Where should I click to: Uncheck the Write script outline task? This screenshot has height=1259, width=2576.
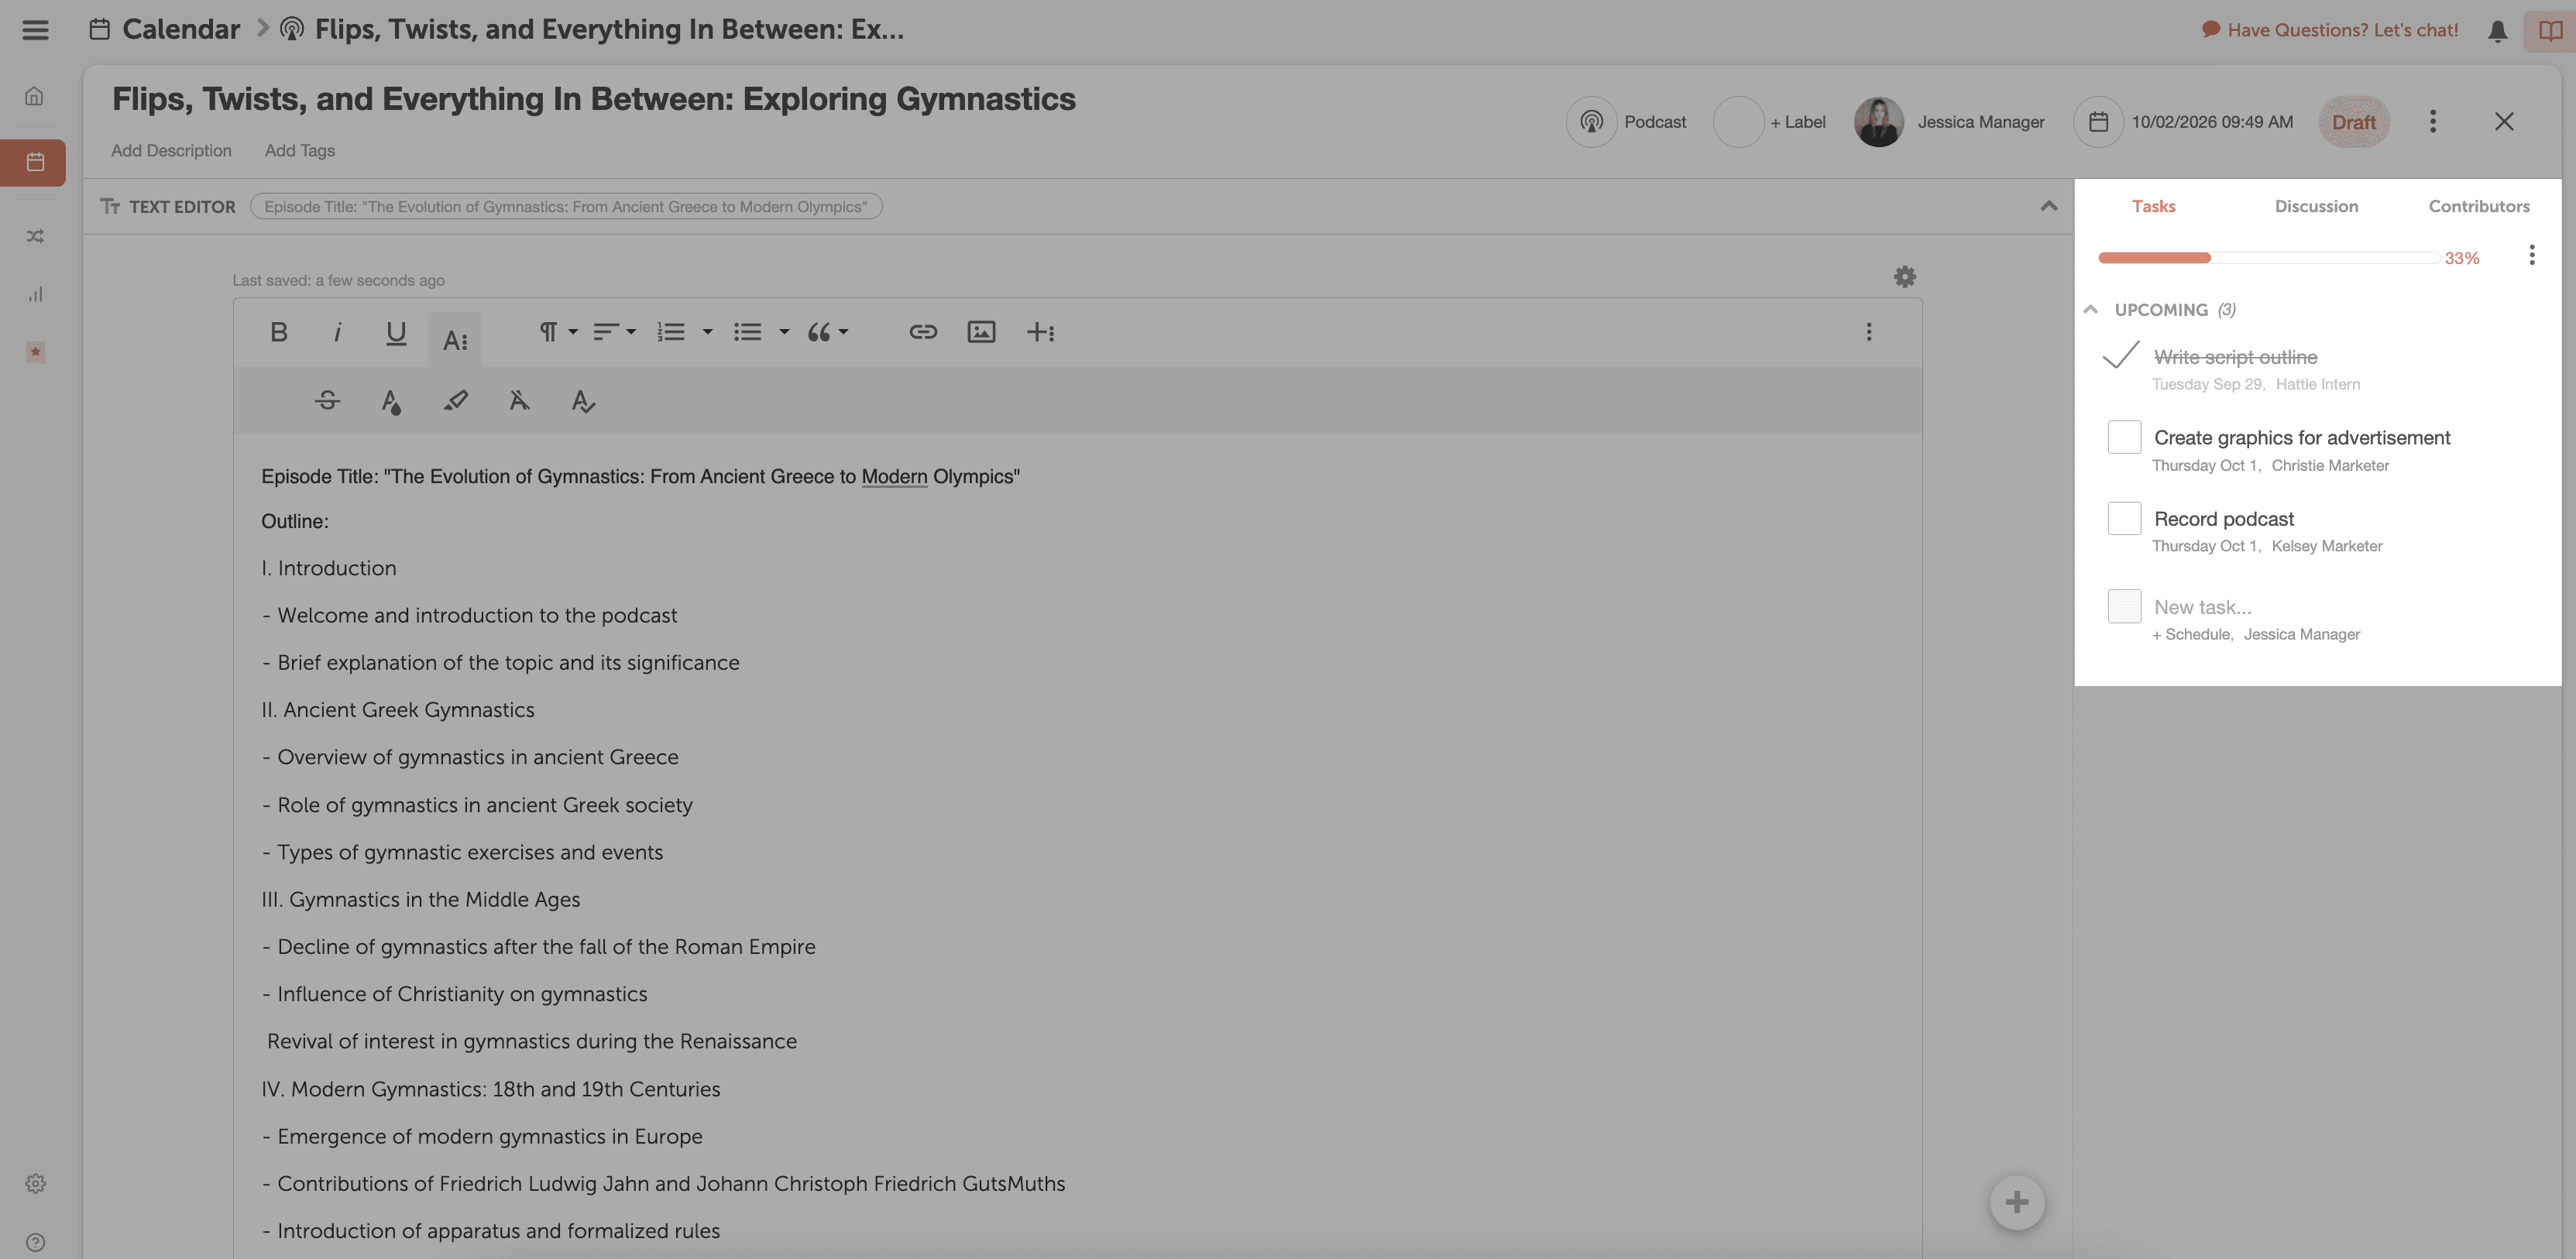click(2121, 356)
